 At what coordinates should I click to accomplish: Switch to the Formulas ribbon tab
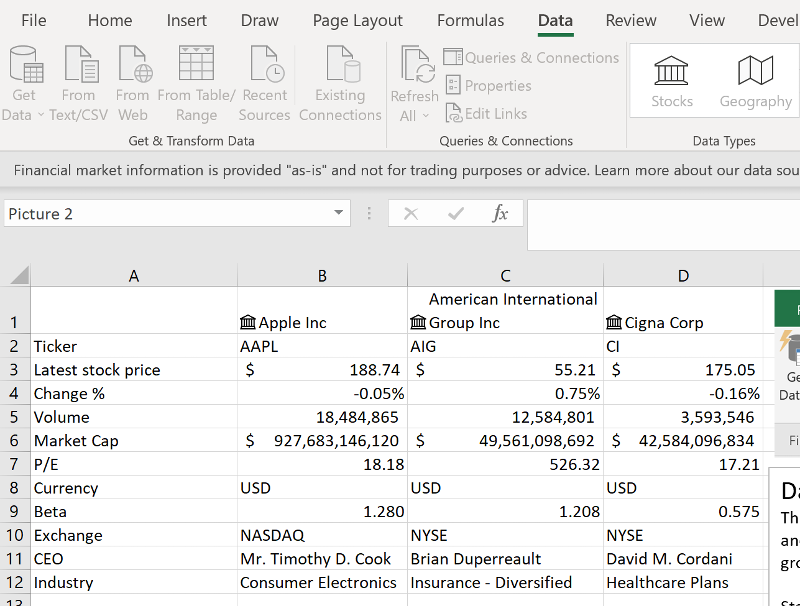pos(470,20)
